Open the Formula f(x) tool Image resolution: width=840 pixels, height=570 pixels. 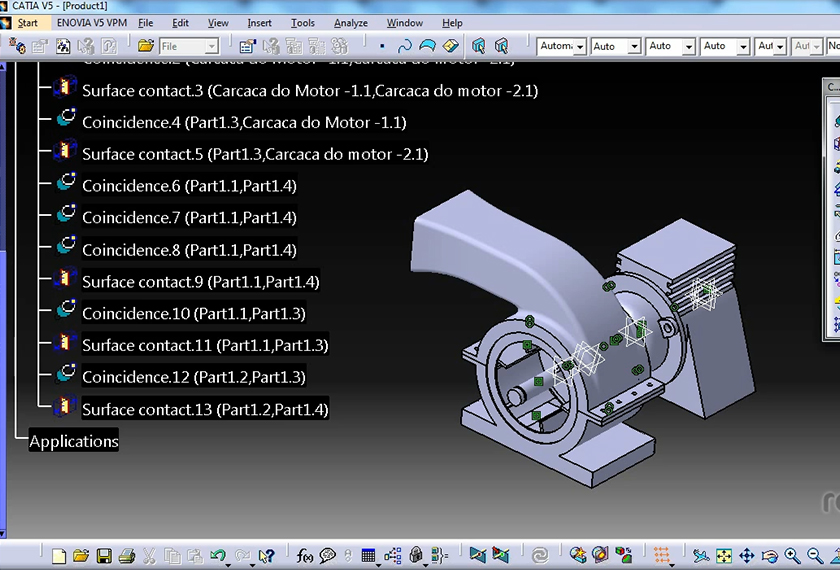pyautogui.click(x=304, y=555)
